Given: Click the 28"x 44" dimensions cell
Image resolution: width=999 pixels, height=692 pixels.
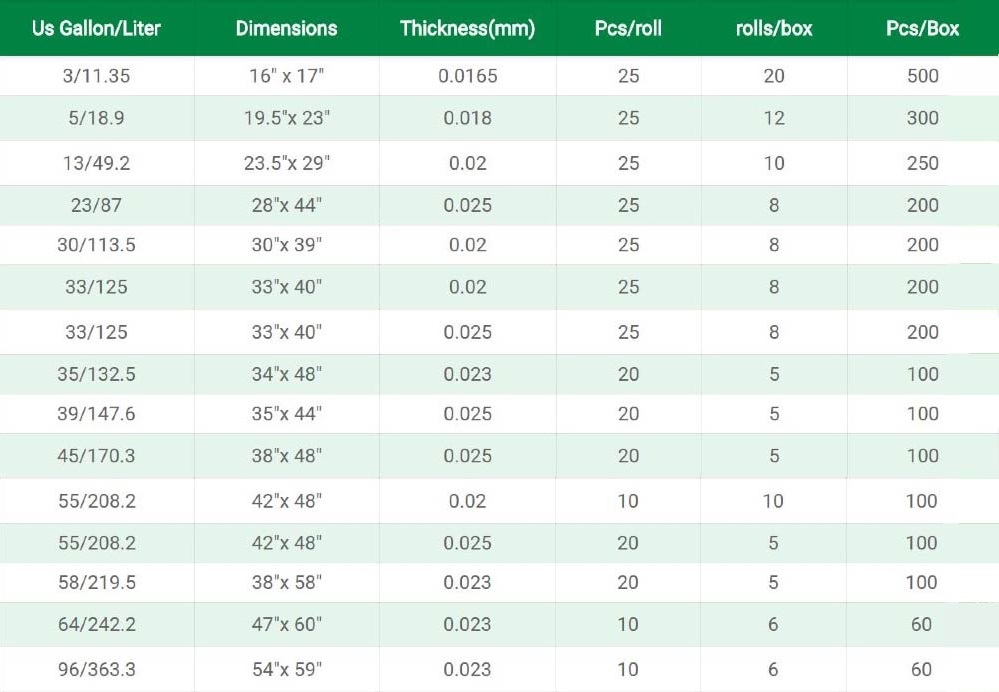Looking at the screenshot, I should pos(287,205).
